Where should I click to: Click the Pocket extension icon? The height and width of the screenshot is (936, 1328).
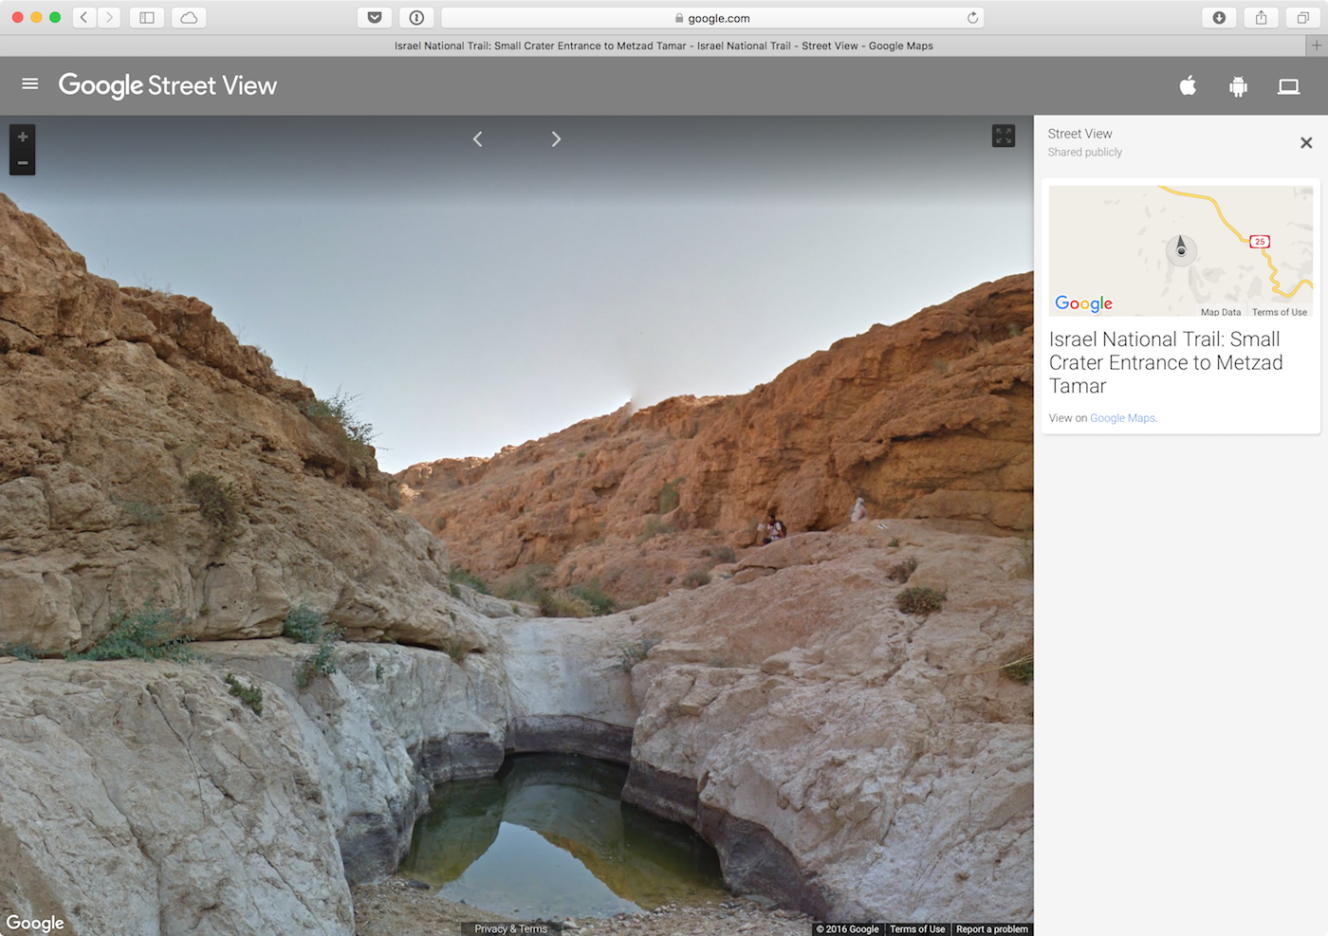pos(374,17)
